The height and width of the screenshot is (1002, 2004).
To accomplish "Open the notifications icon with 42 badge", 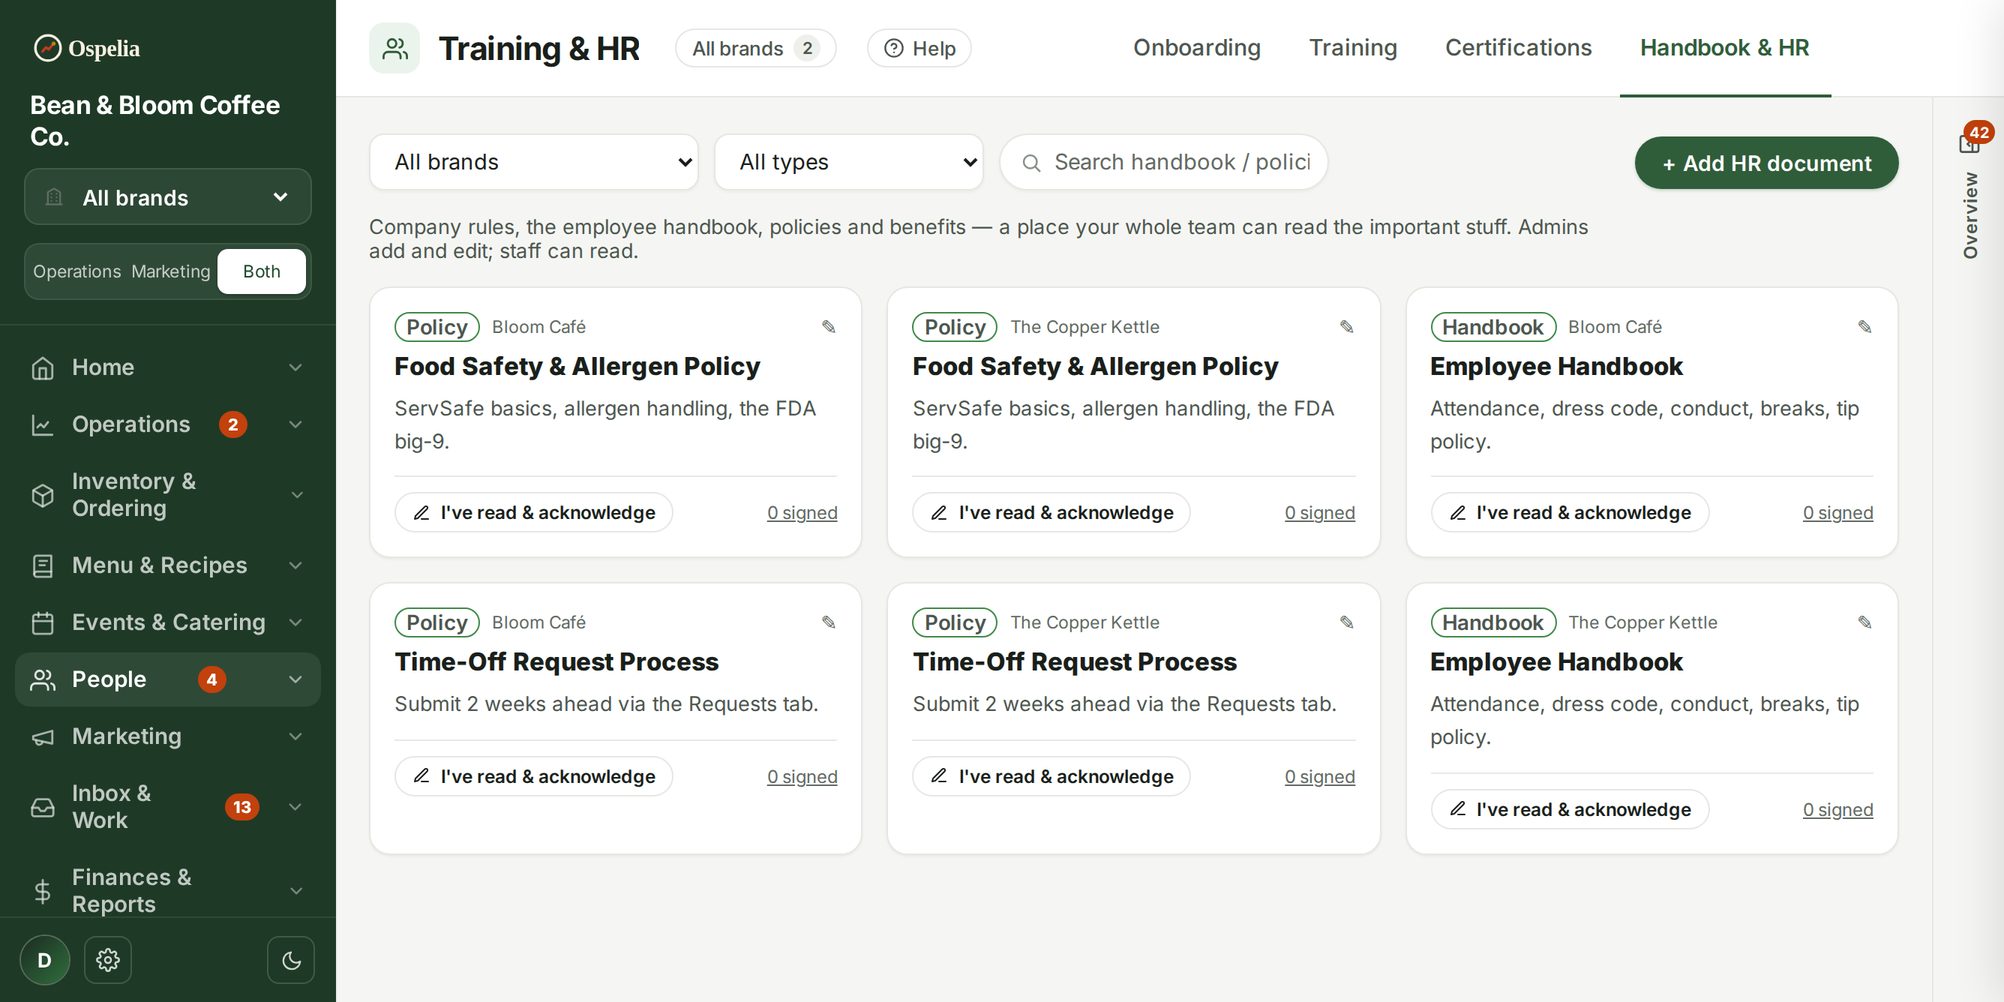I will (1971, 141).
